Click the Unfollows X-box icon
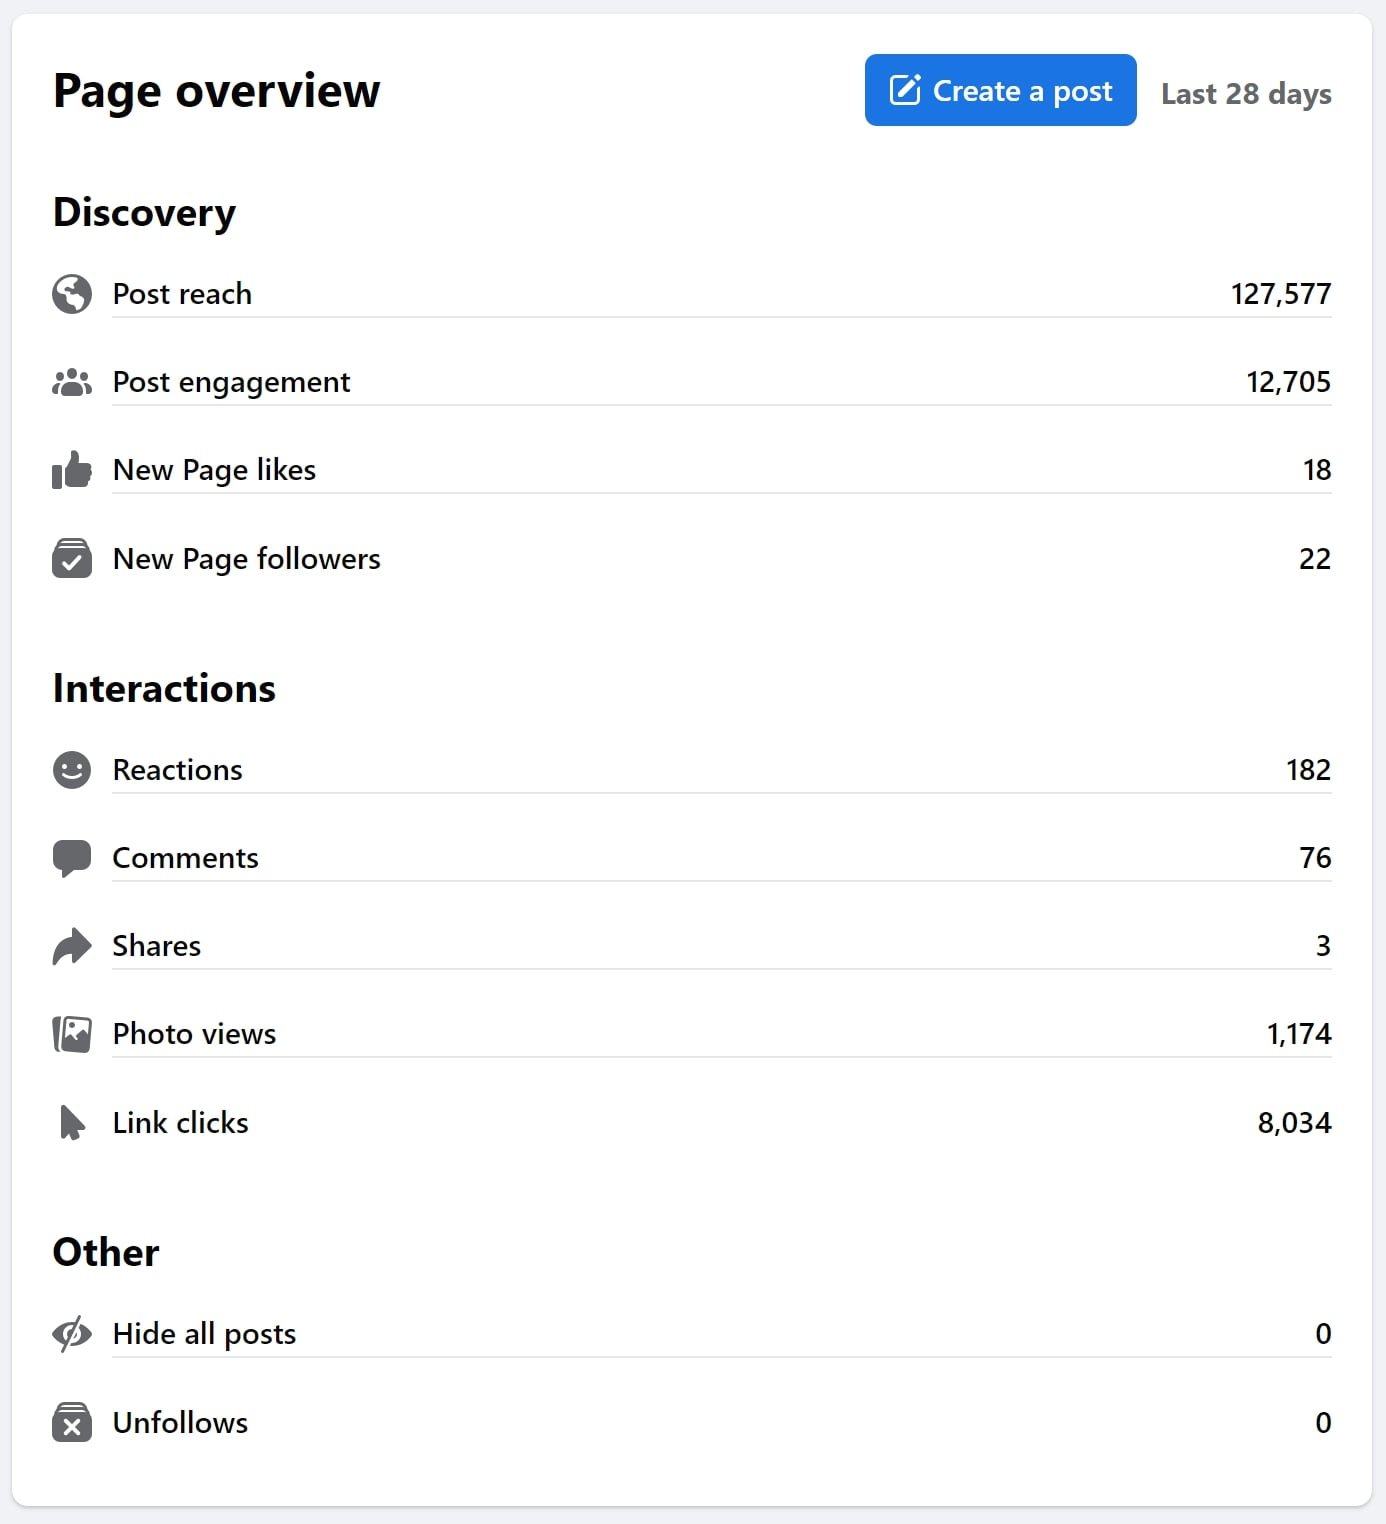The height and width of the screenshot is (1524, 1386). (72, 1422)
